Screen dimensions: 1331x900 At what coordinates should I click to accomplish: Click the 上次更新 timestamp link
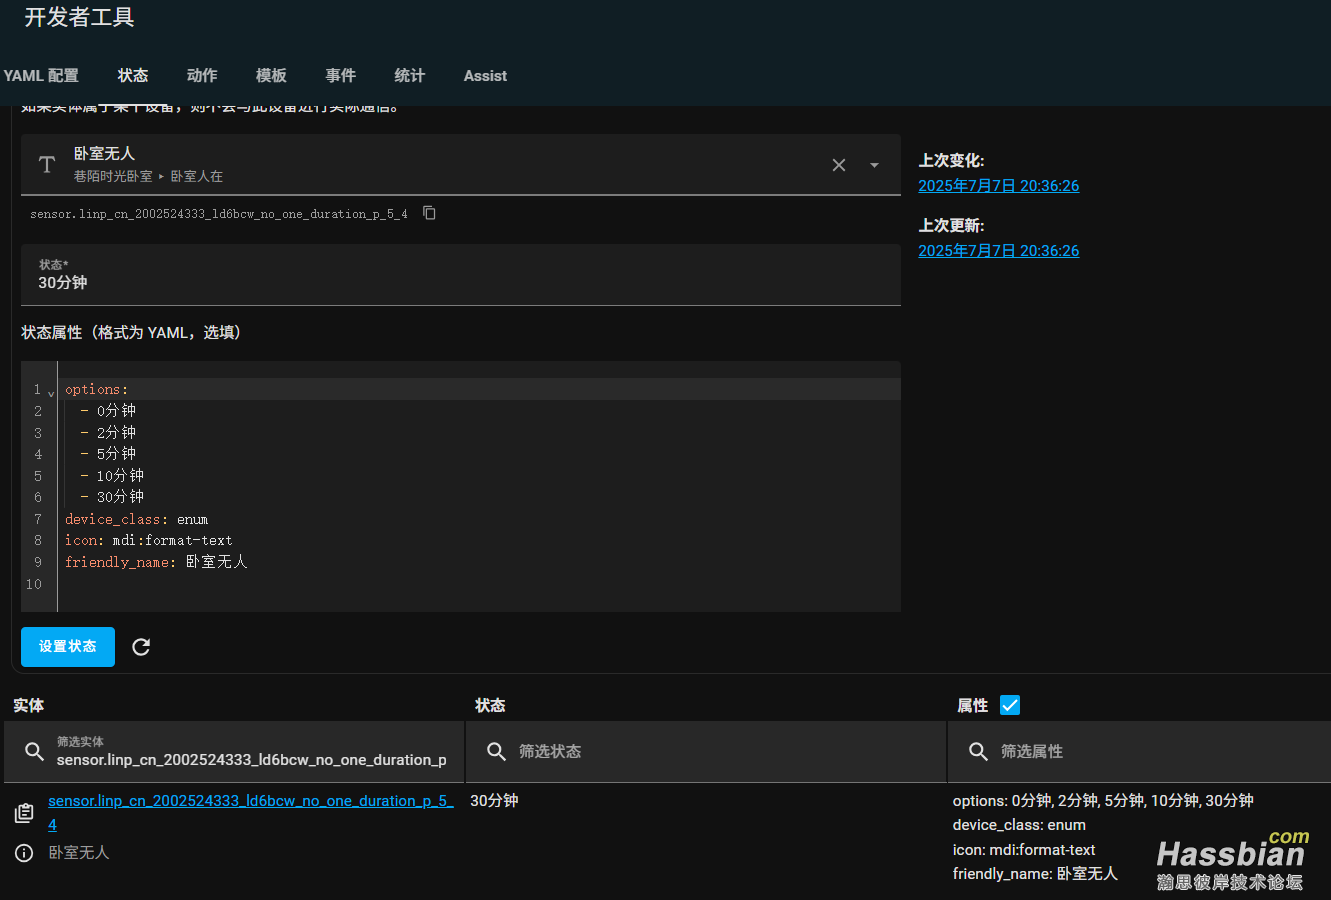998,251
